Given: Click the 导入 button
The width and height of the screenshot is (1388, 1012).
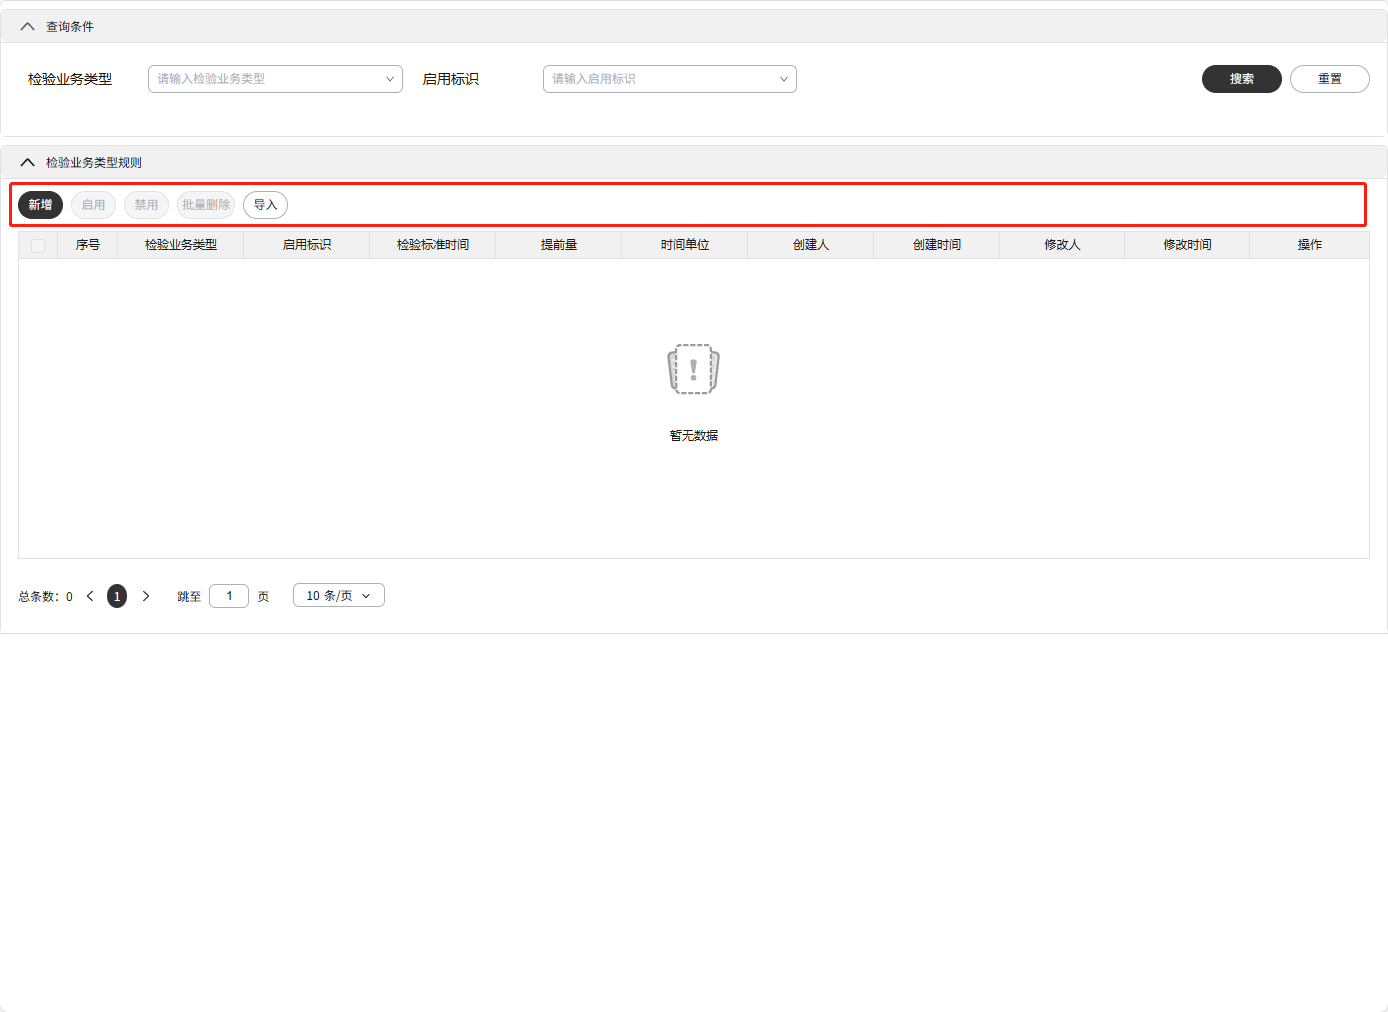Looking at the screenshot, I should 265,205.
